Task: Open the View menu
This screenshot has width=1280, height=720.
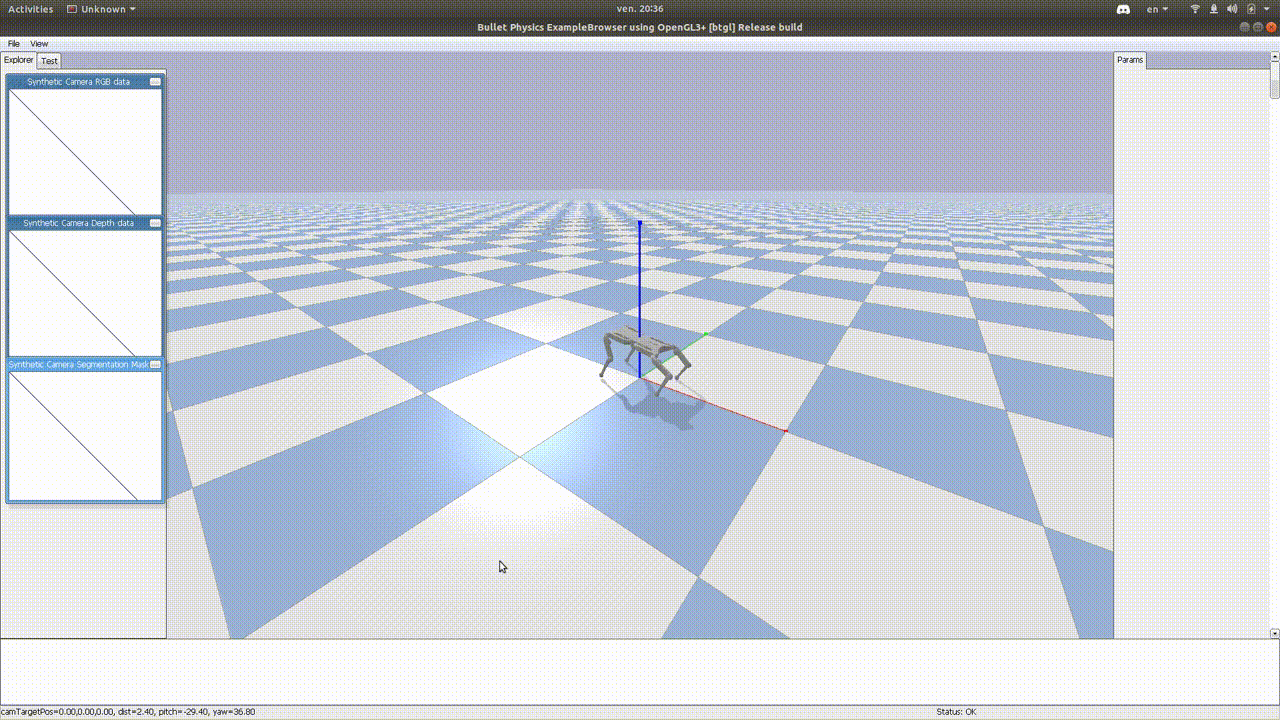Action: (x=39, y=44)
